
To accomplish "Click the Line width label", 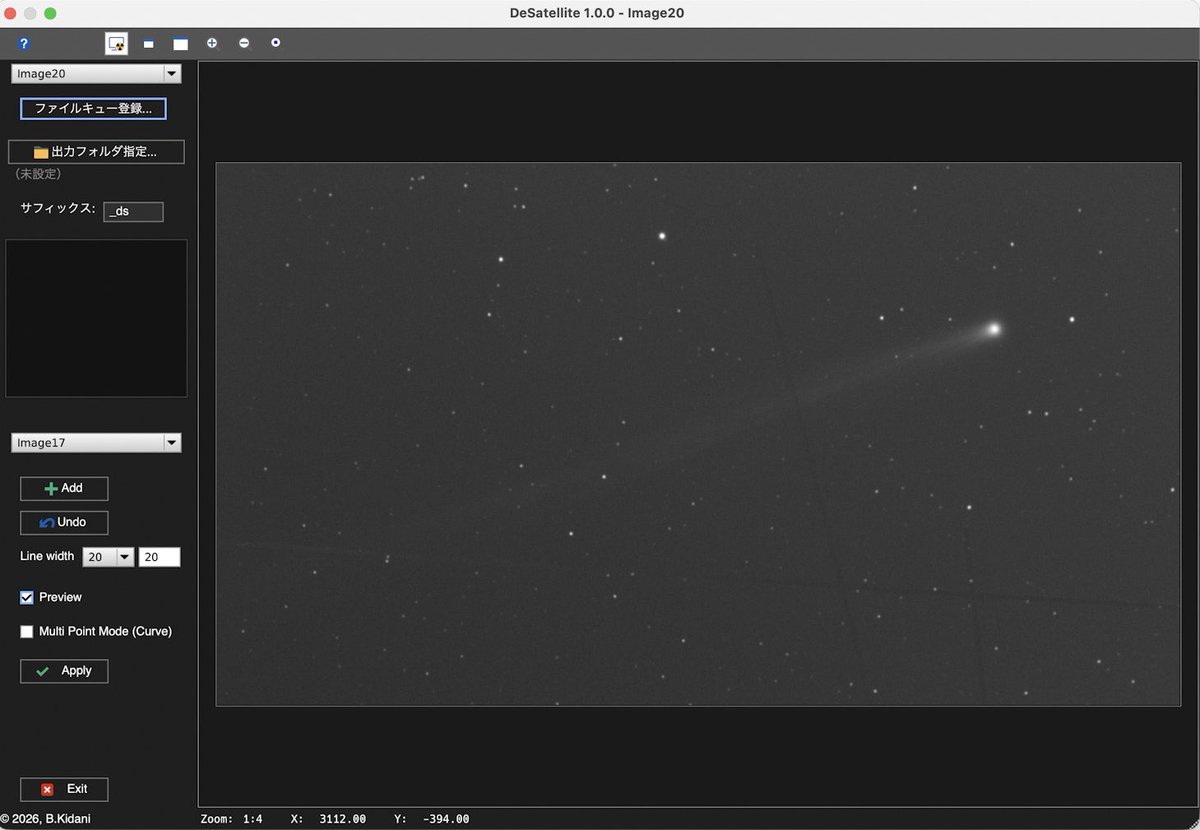I will point(47,556).
